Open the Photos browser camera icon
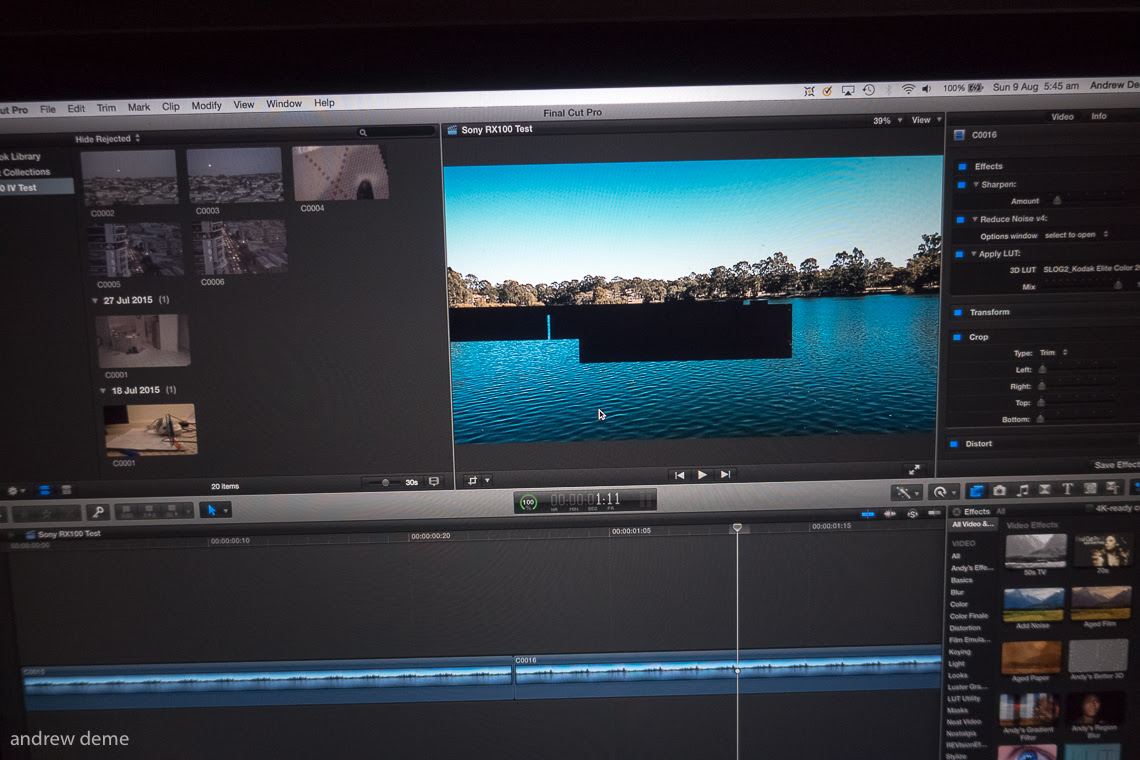Viewport: 1140px width, 760px height. click(x=1000, y=491)
